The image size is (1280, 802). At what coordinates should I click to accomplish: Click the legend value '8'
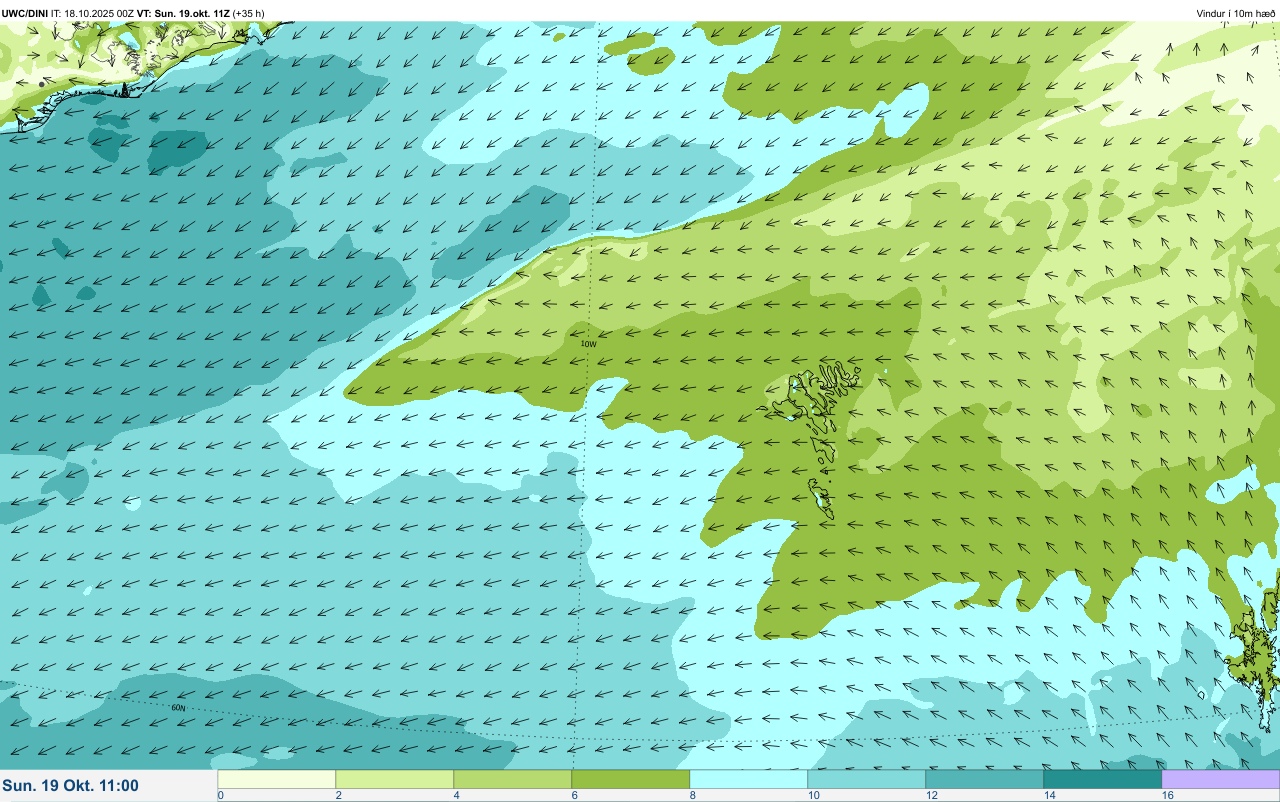click(692, 795)
